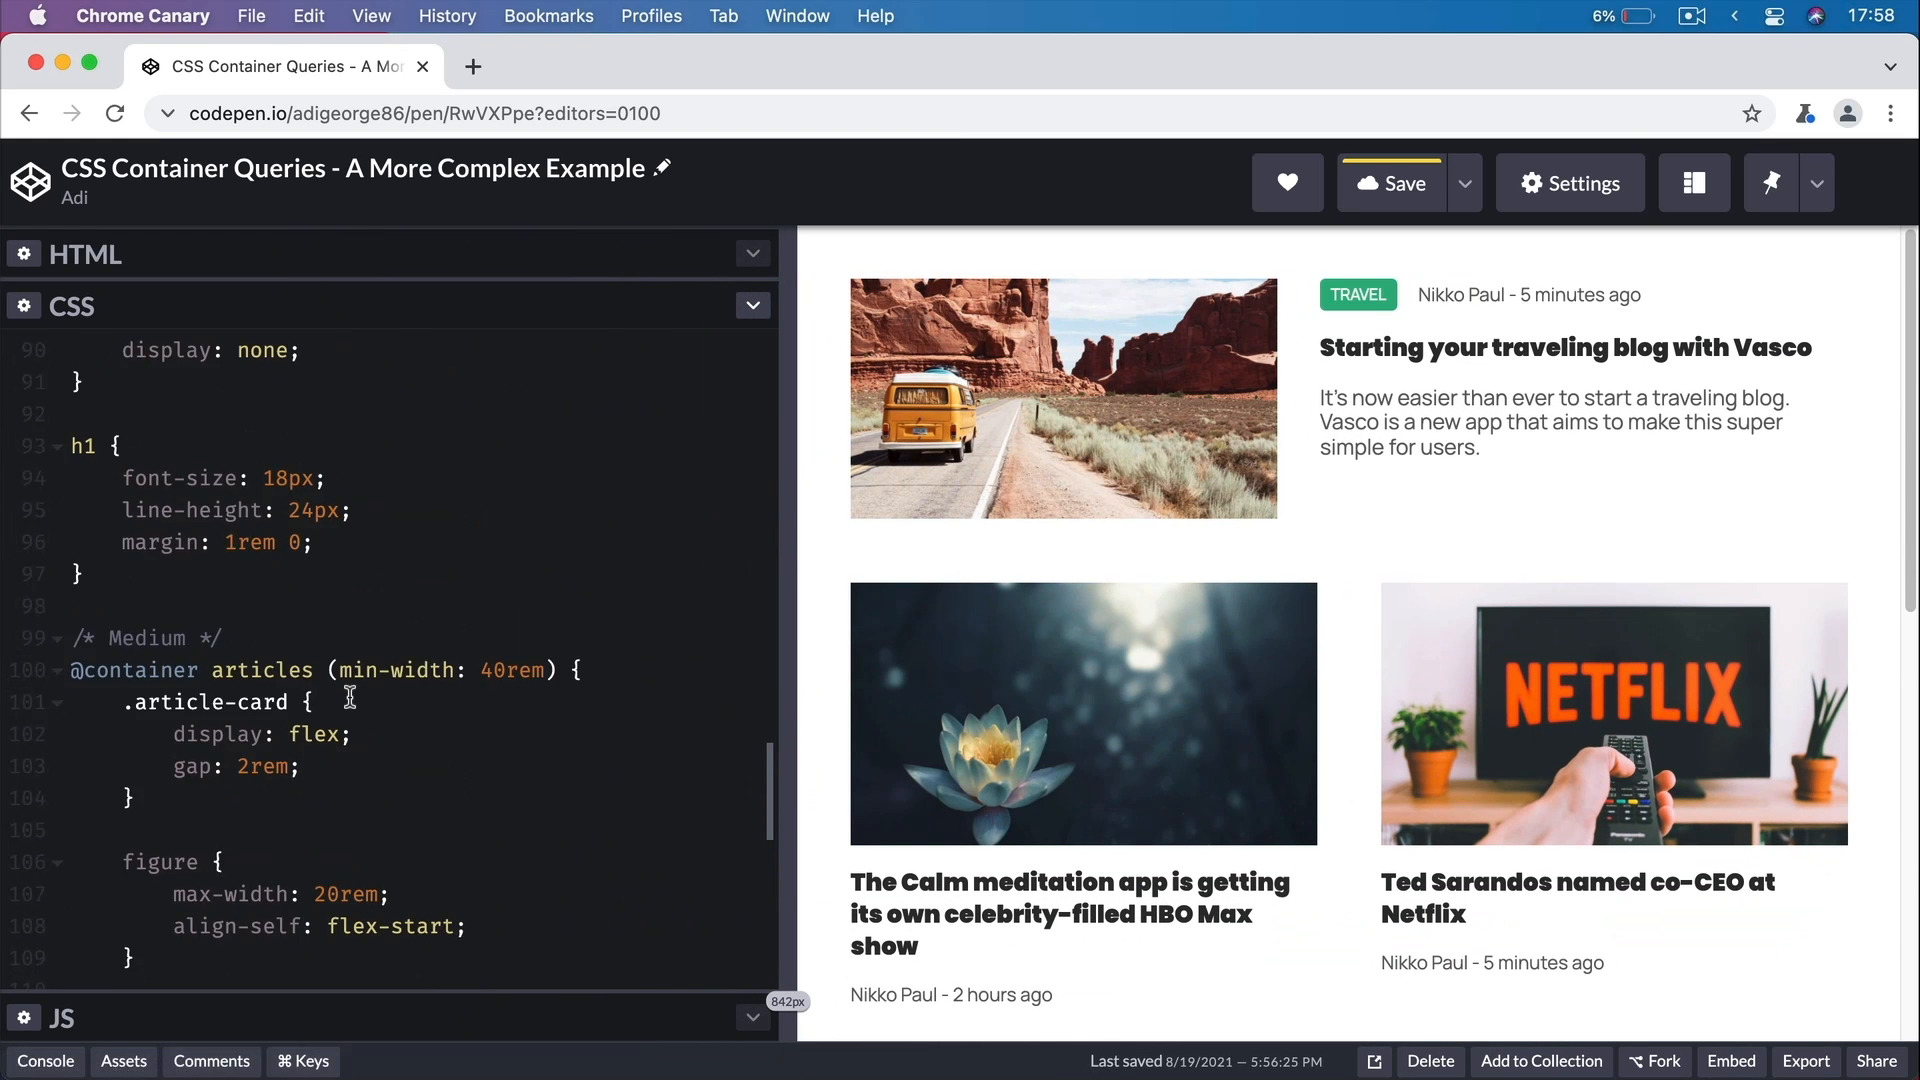
Task: Expand the CSS editor dropdown
Action: [x=753, y=305]
